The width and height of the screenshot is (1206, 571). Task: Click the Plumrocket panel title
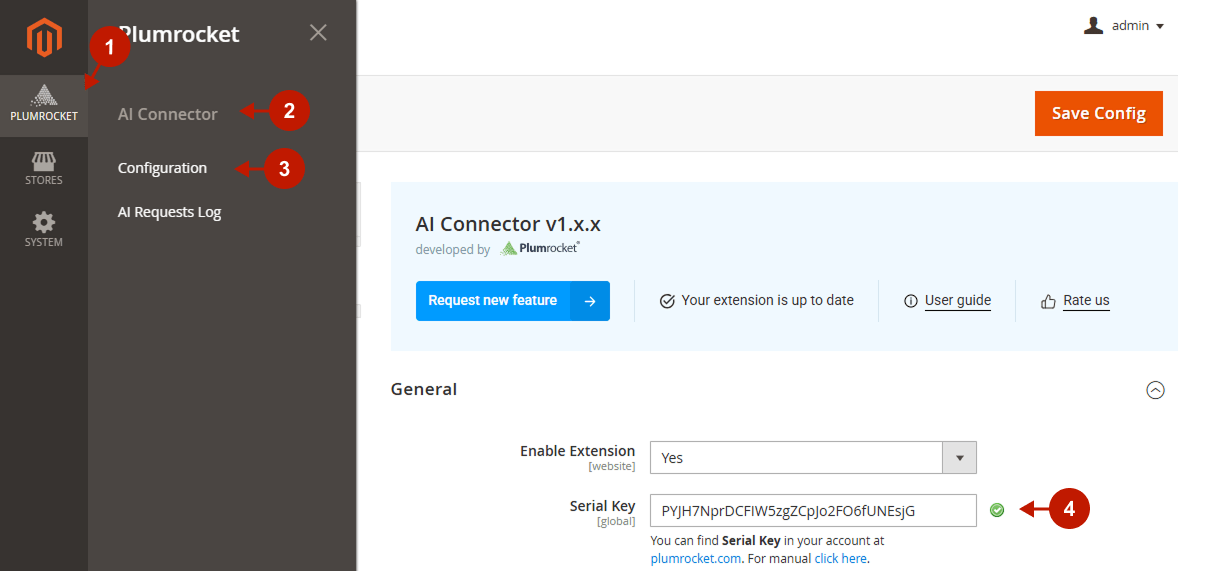pyautogui.click(x=179, y=34)
